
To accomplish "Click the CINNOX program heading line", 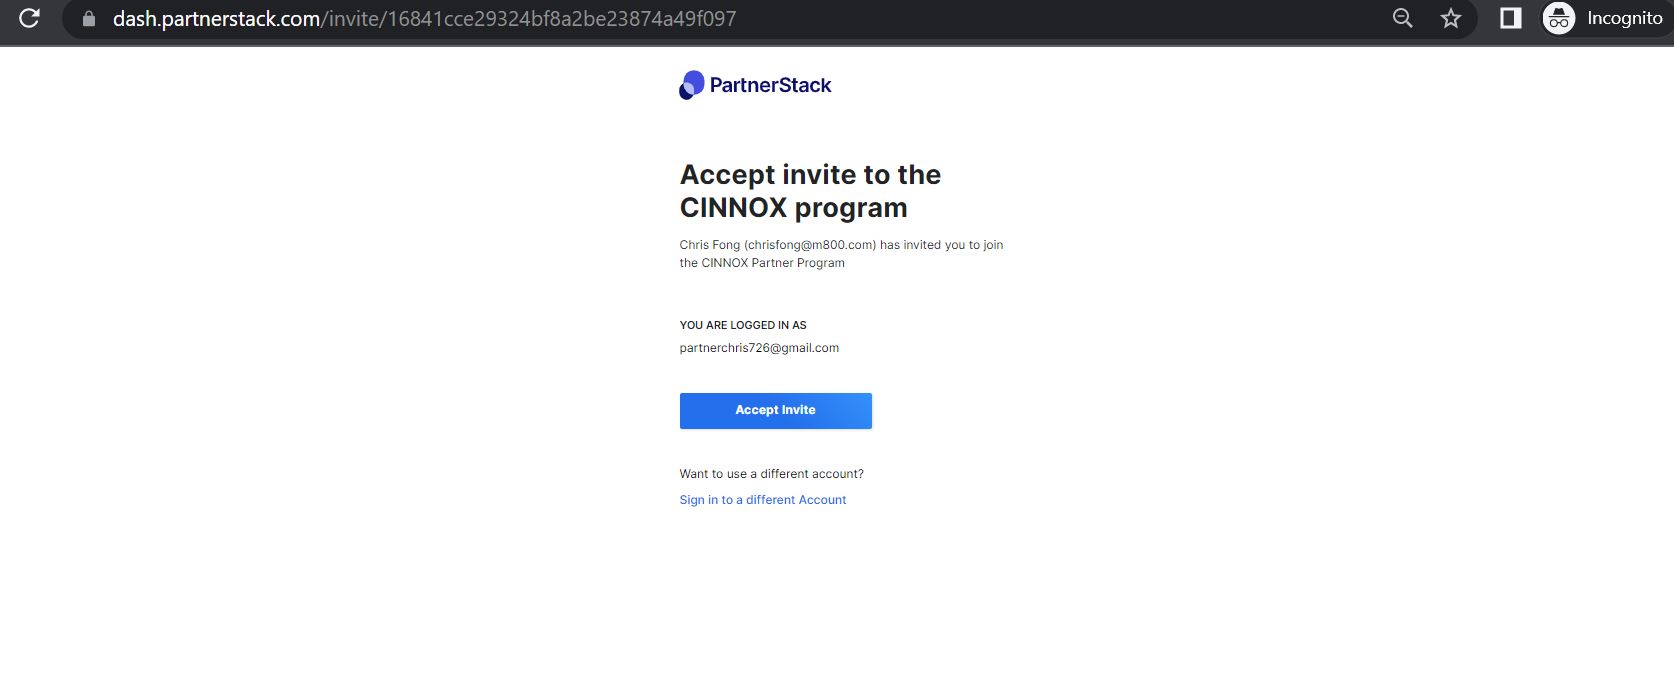I will click(794, 208).
